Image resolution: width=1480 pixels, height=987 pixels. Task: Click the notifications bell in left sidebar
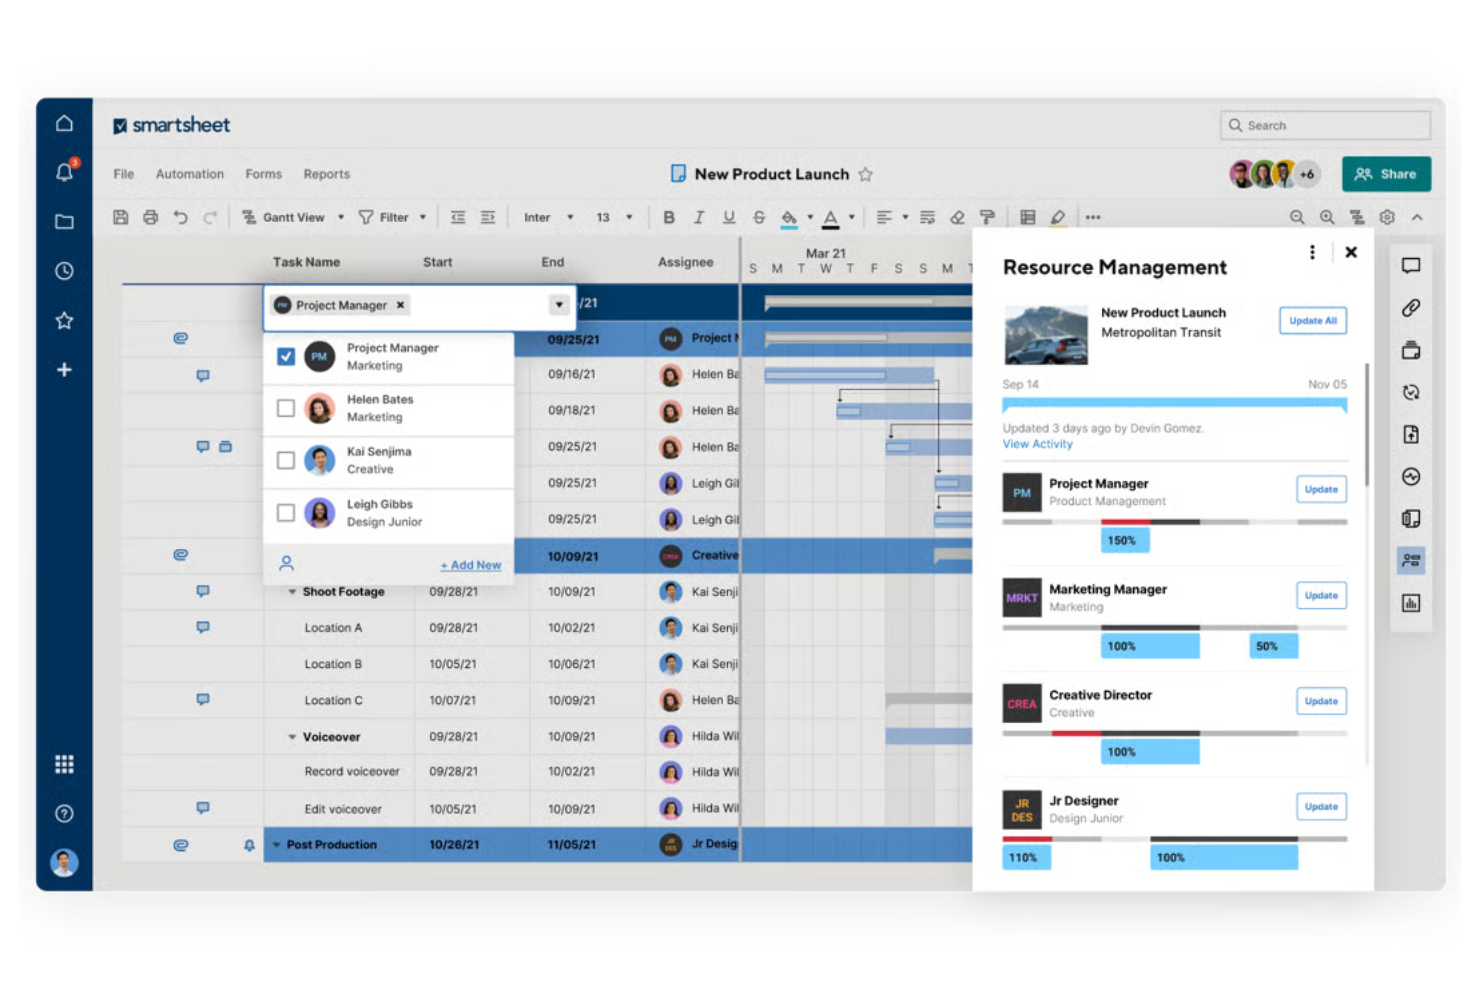coord(64,172)
